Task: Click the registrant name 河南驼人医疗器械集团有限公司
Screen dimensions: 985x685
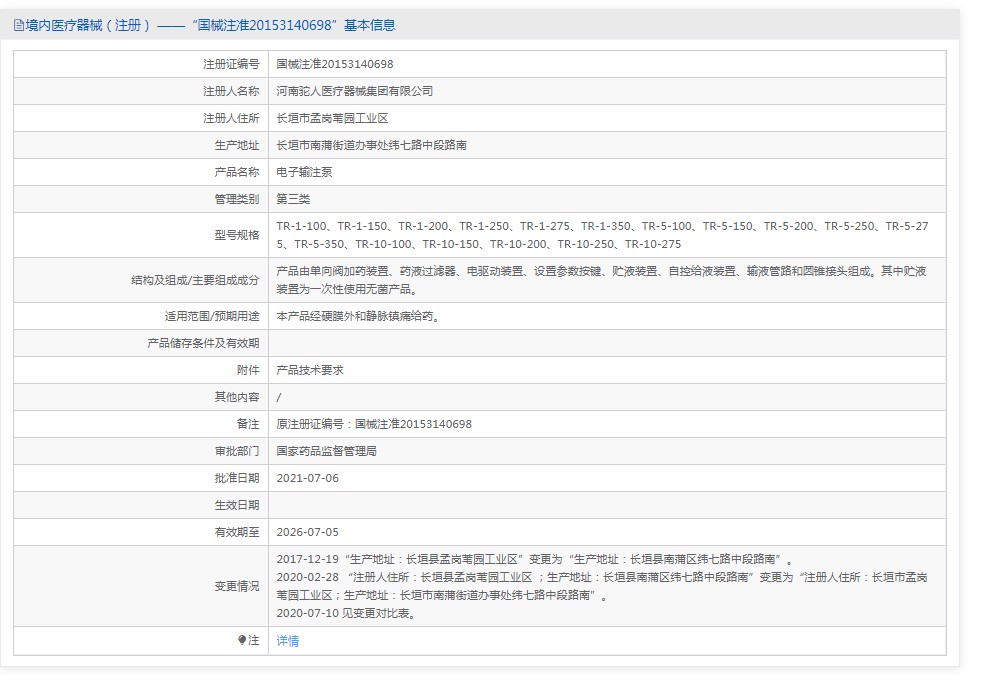Action: (x=355, y=91)
